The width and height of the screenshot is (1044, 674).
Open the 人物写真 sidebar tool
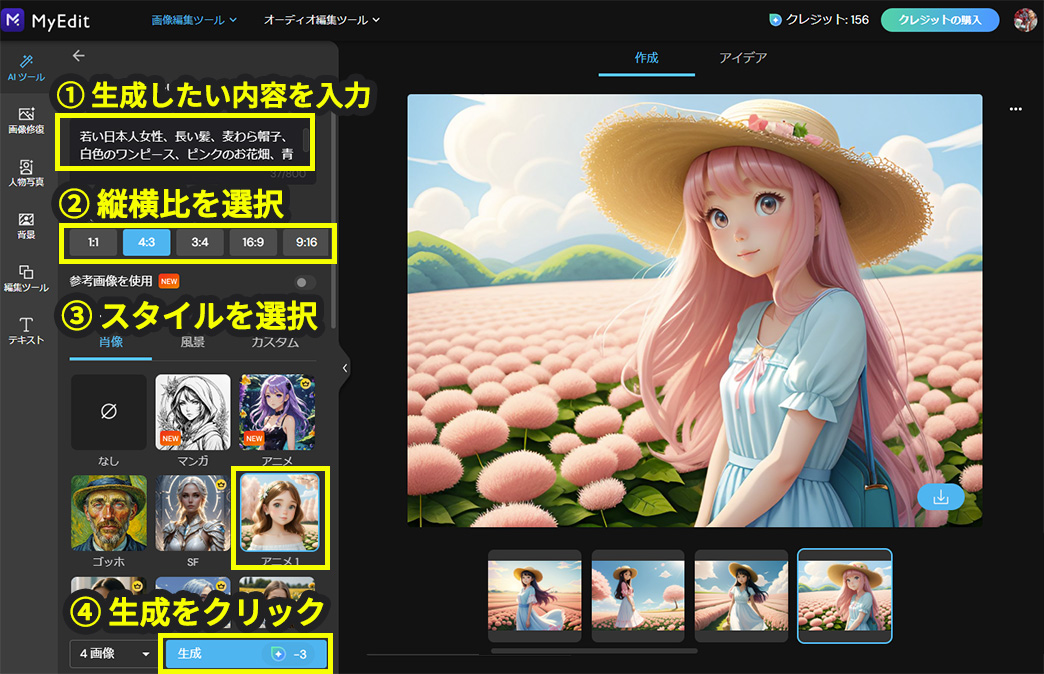[27, 173]
